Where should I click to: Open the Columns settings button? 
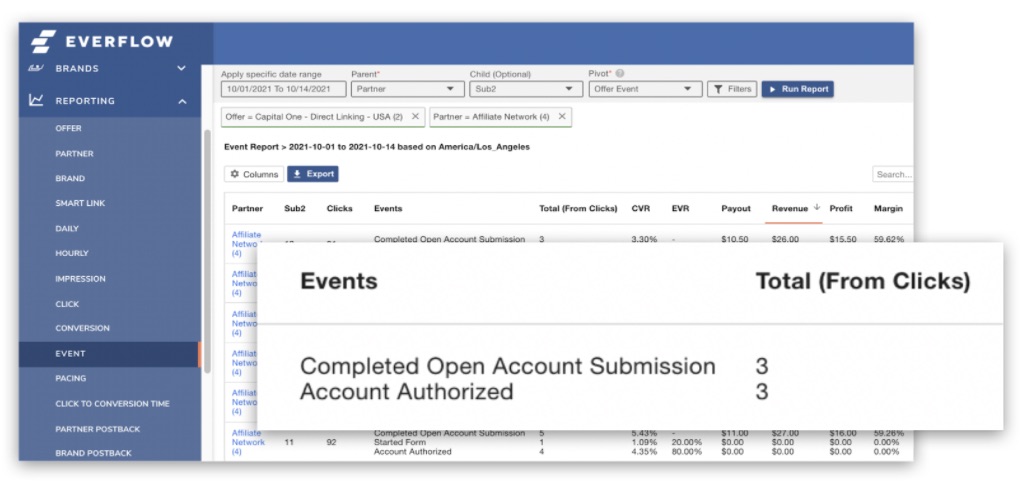(x=254, y=174)
